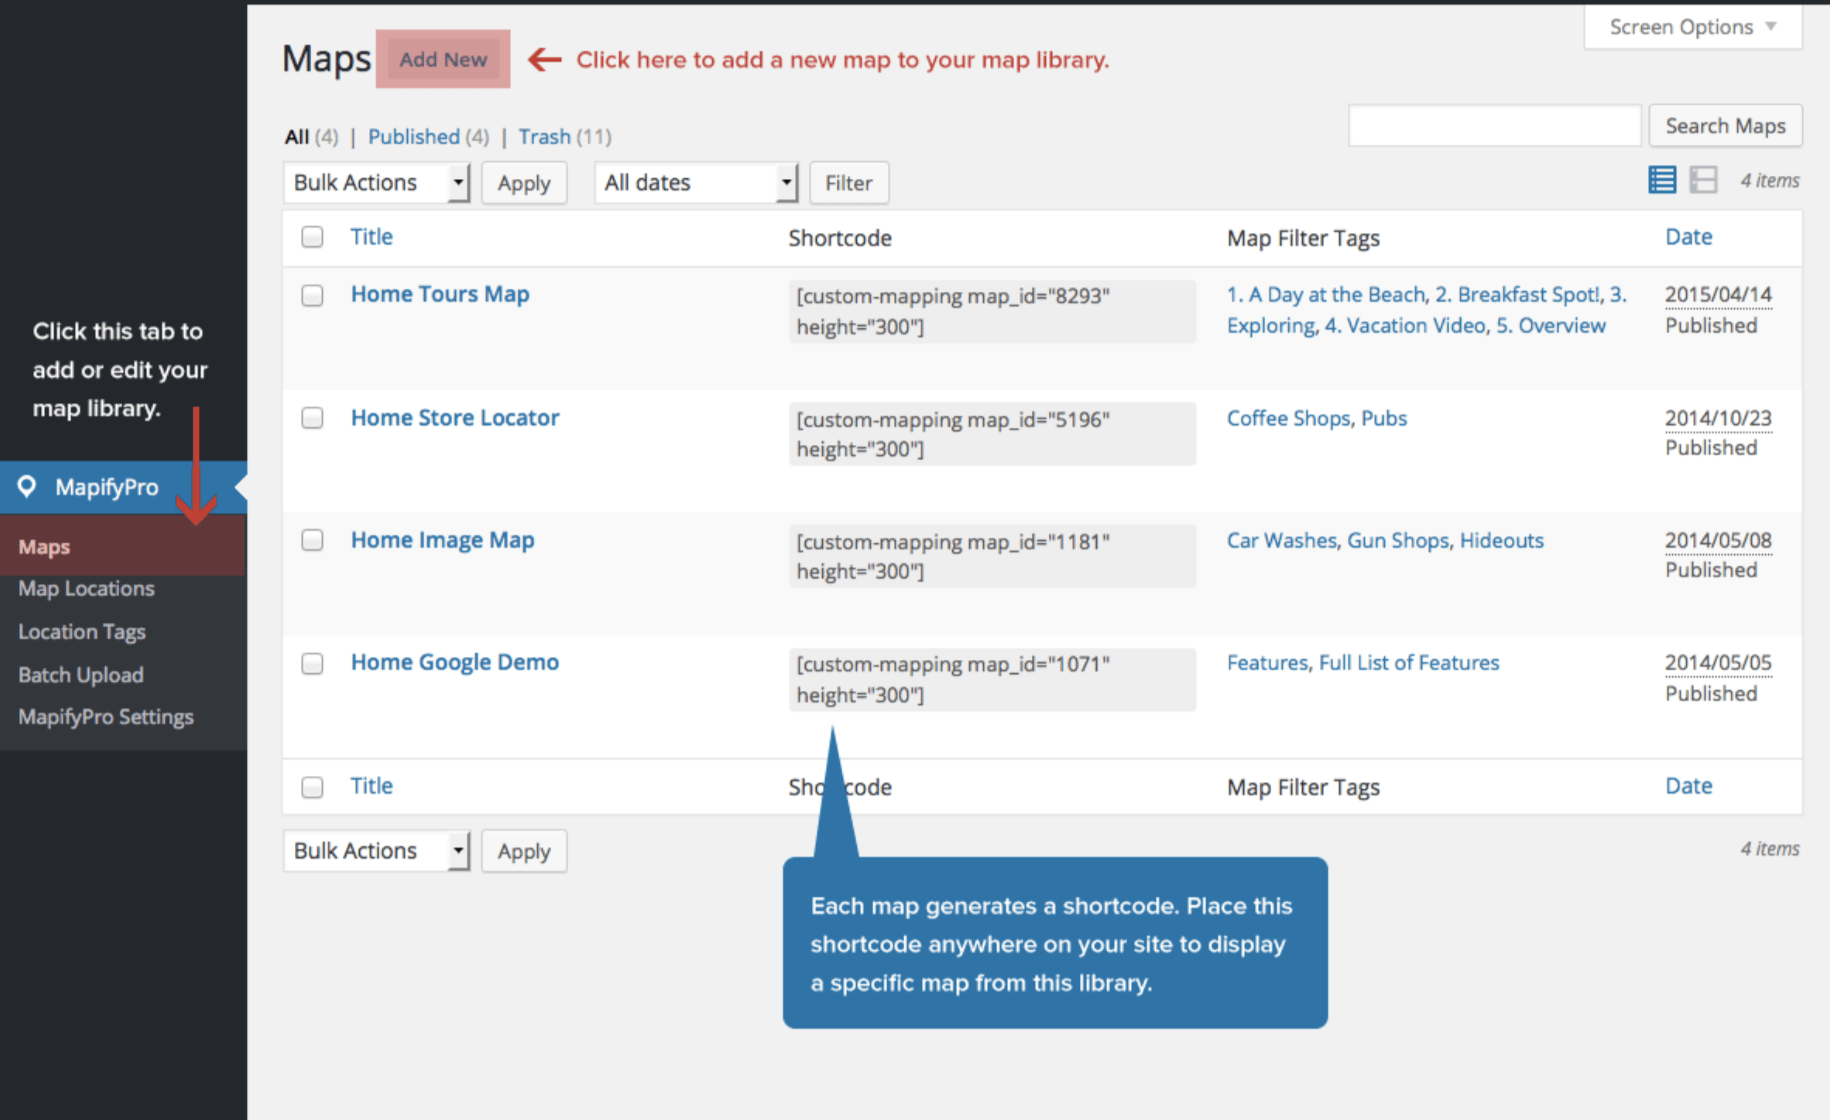
Task: Click the Add New map button
Action: point(443,59)
